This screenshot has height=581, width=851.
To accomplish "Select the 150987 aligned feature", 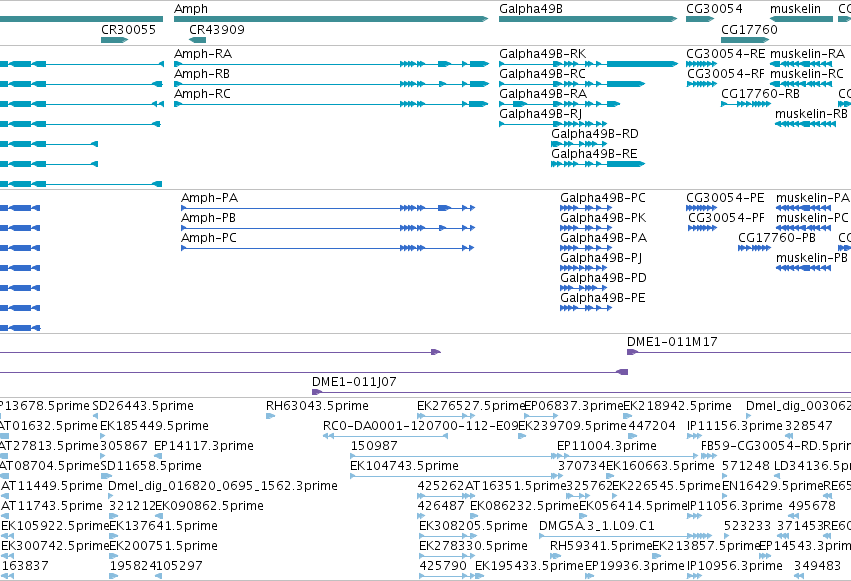I will tap(457, 456).
